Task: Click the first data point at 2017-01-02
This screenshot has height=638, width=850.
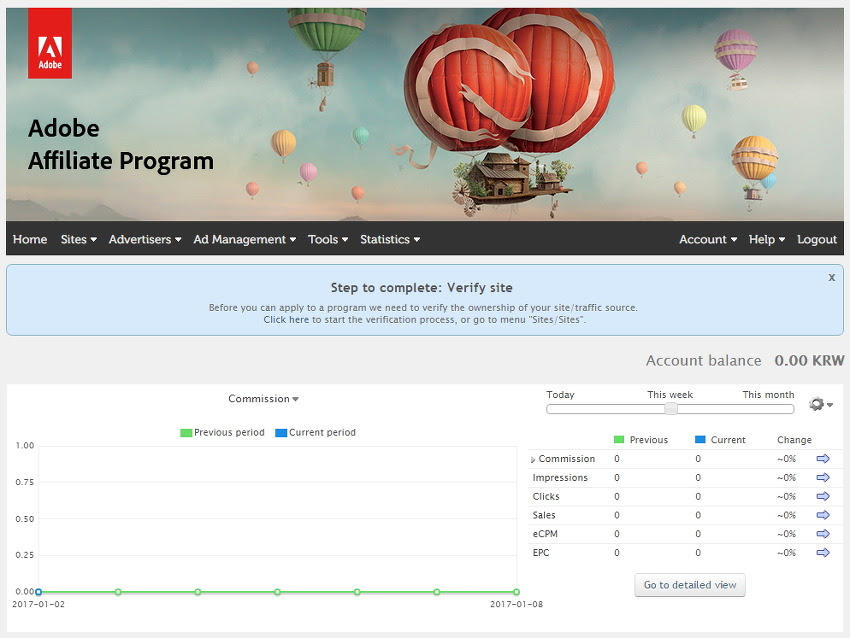Action: point(38,592)
